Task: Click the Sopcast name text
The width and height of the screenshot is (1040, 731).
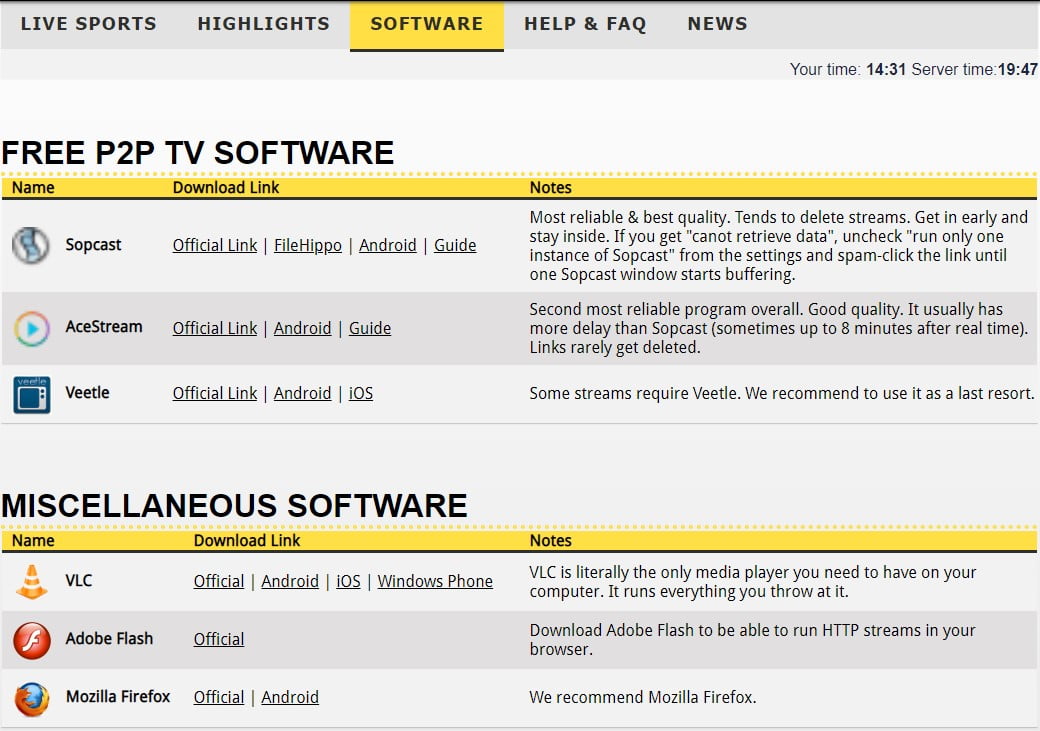Action: 94,245
